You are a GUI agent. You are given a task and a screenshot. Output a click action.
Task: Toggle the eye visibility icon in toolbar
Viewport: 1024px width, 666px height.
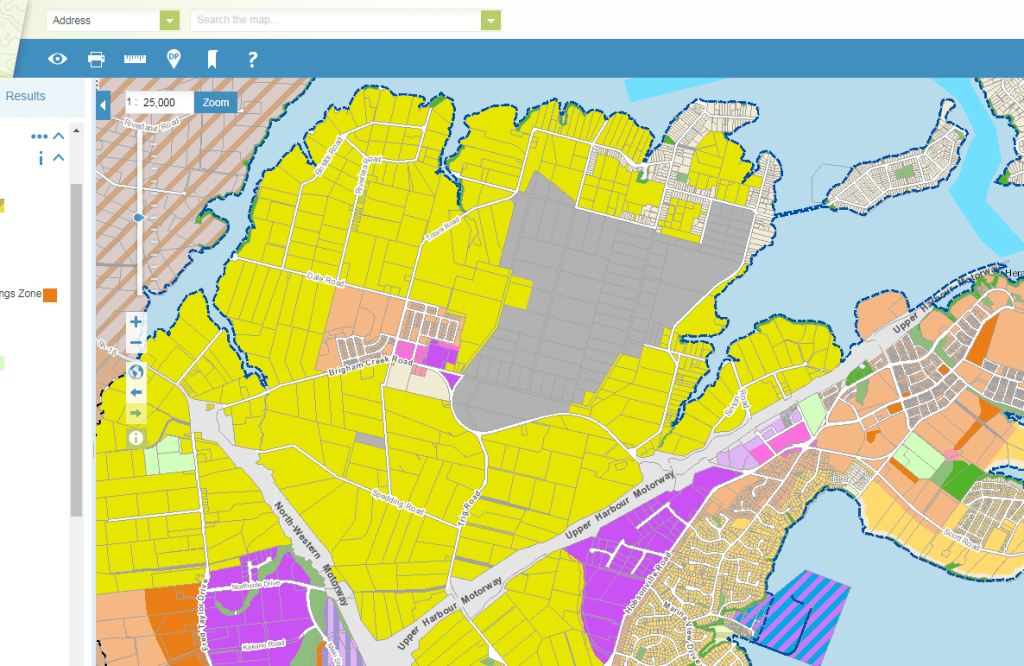(58, 59)
